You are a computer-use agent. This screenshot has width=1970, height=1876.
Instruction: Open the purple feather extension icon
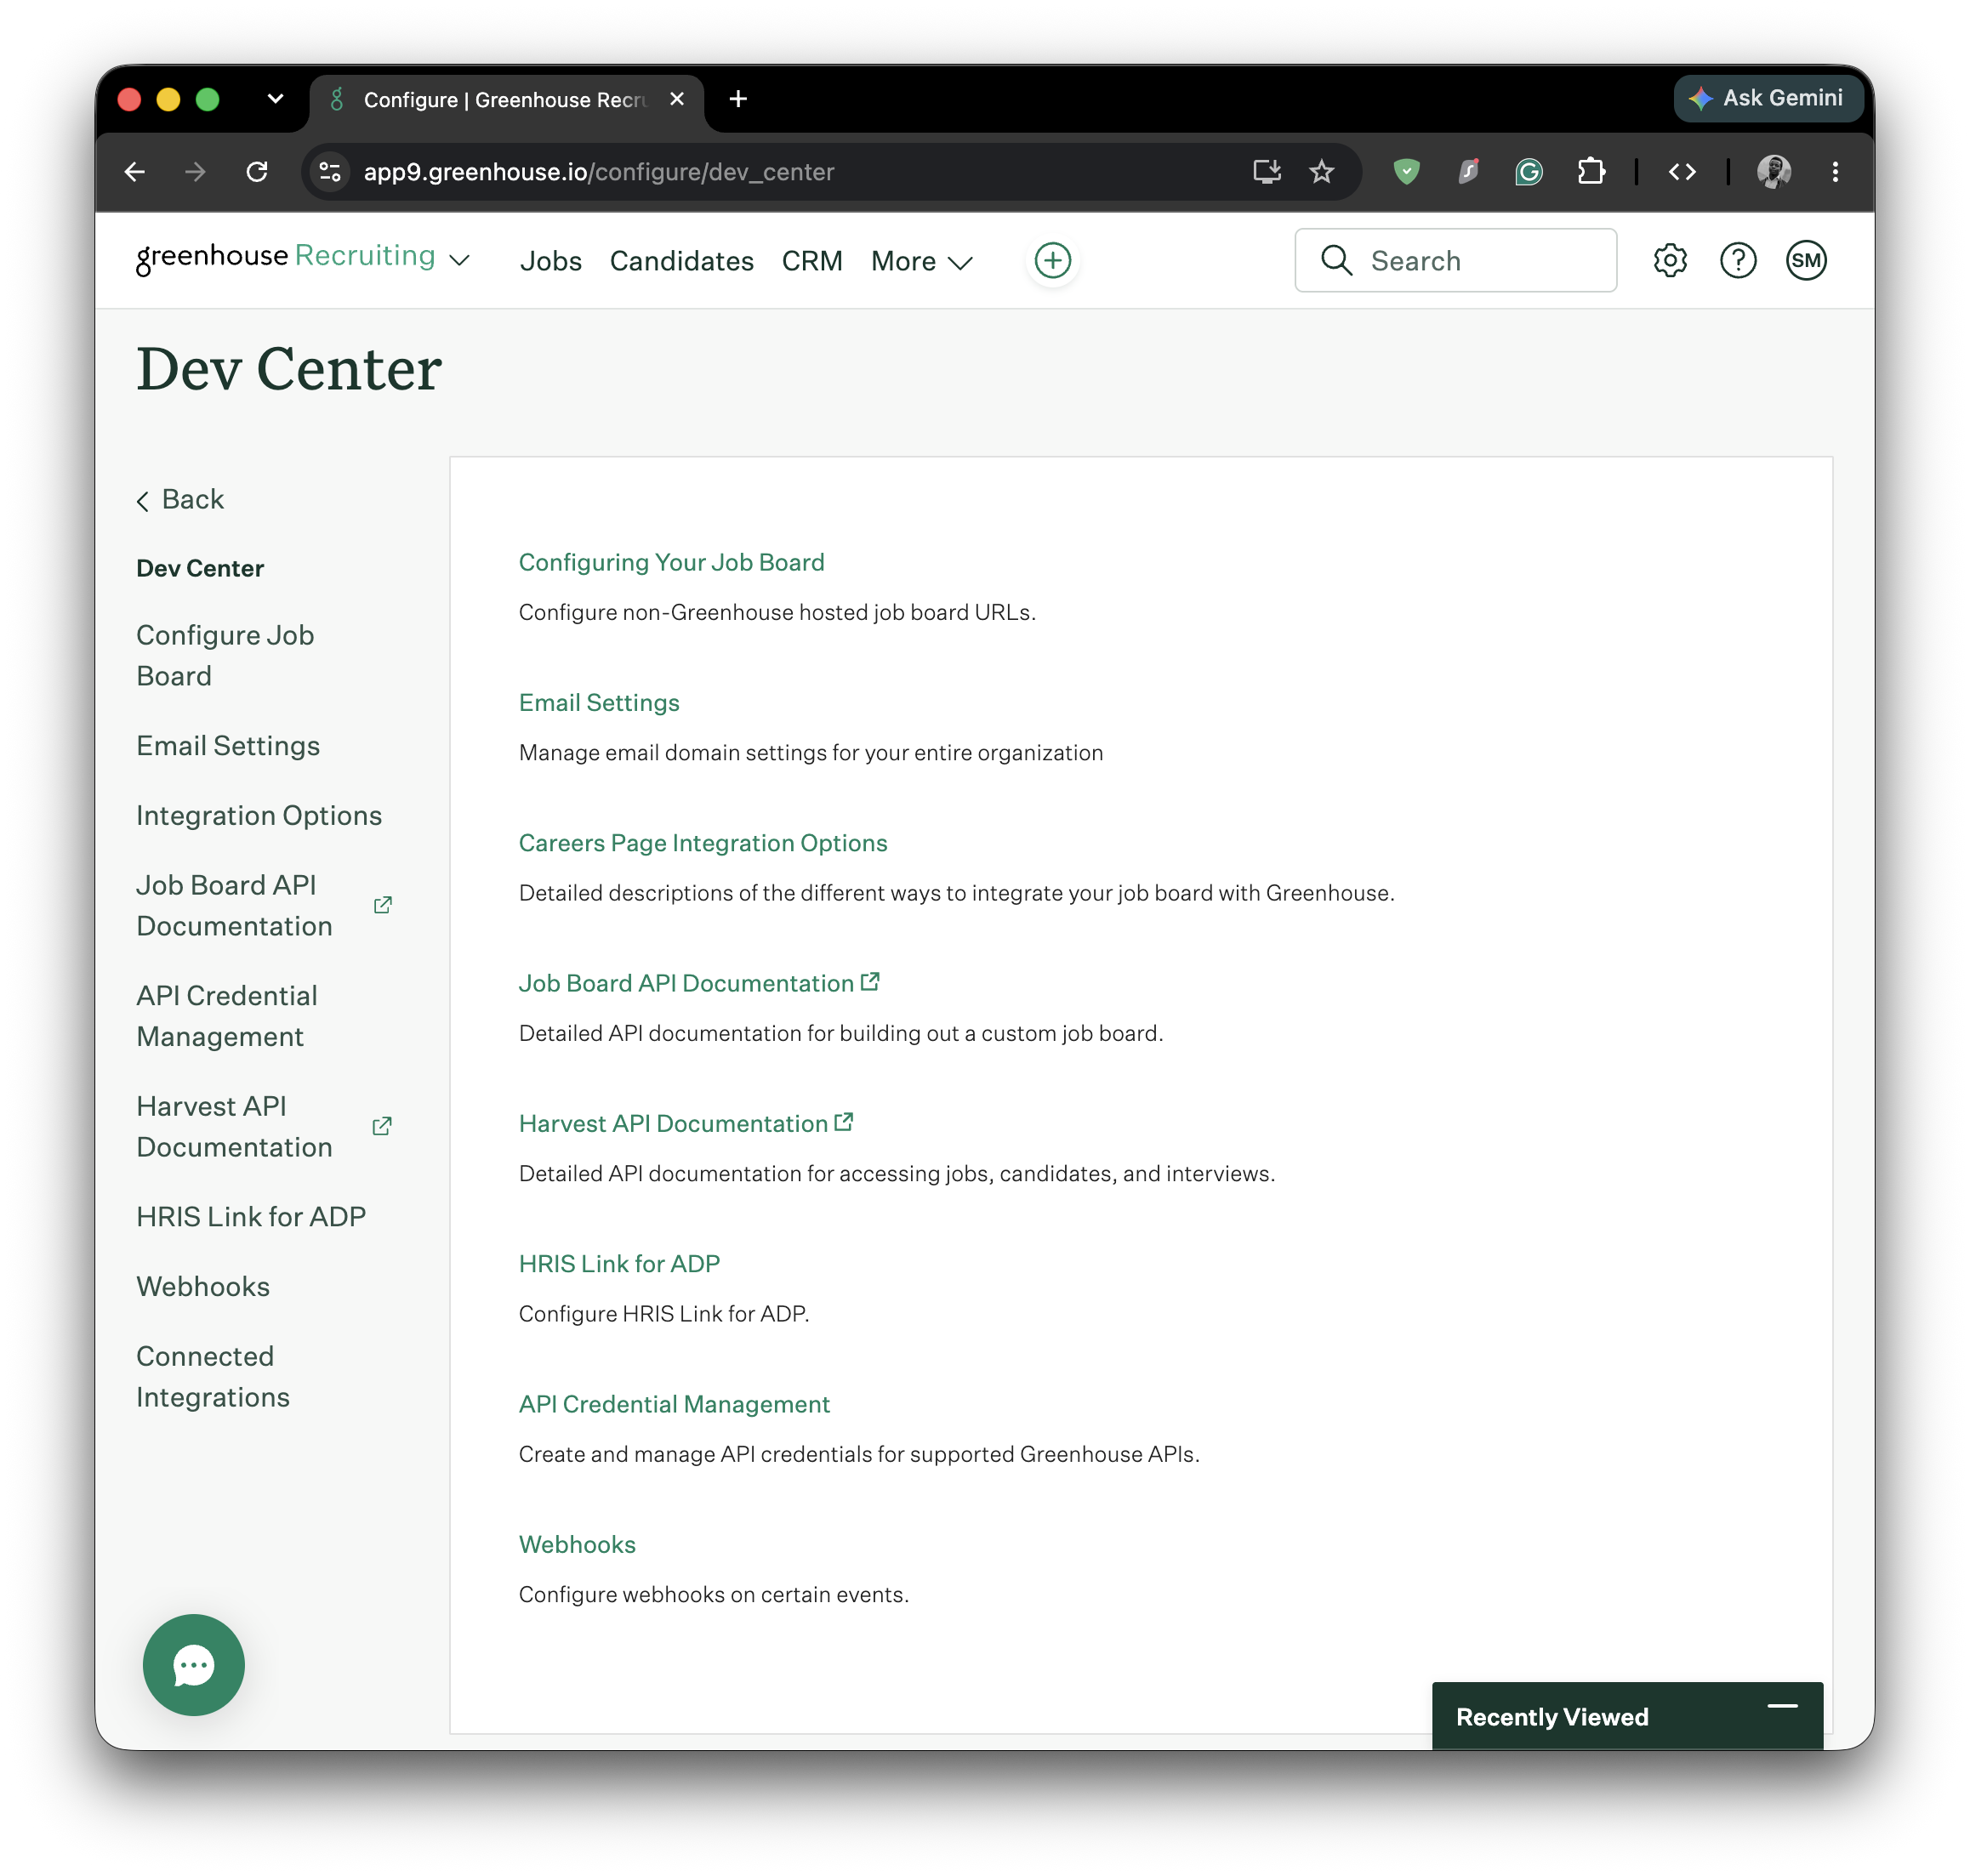click(1467, 172)
